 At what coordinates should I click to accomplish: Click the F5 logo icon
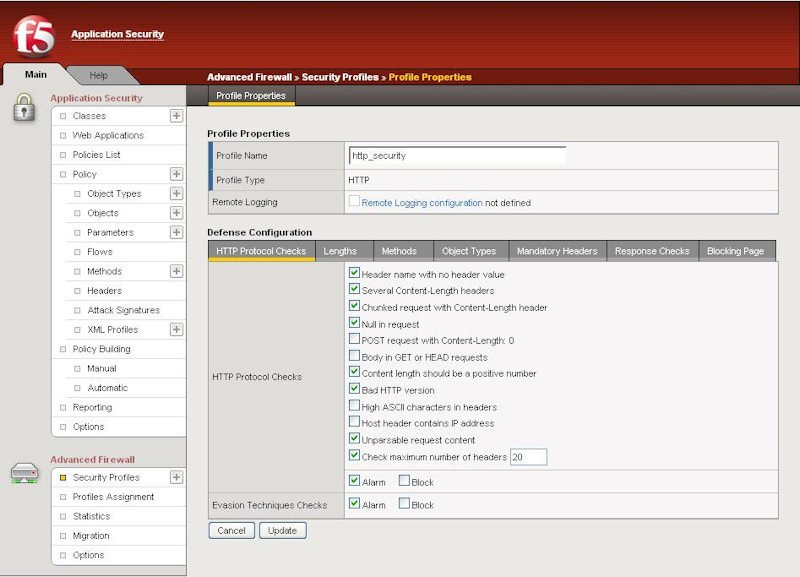tap(34, 36)
